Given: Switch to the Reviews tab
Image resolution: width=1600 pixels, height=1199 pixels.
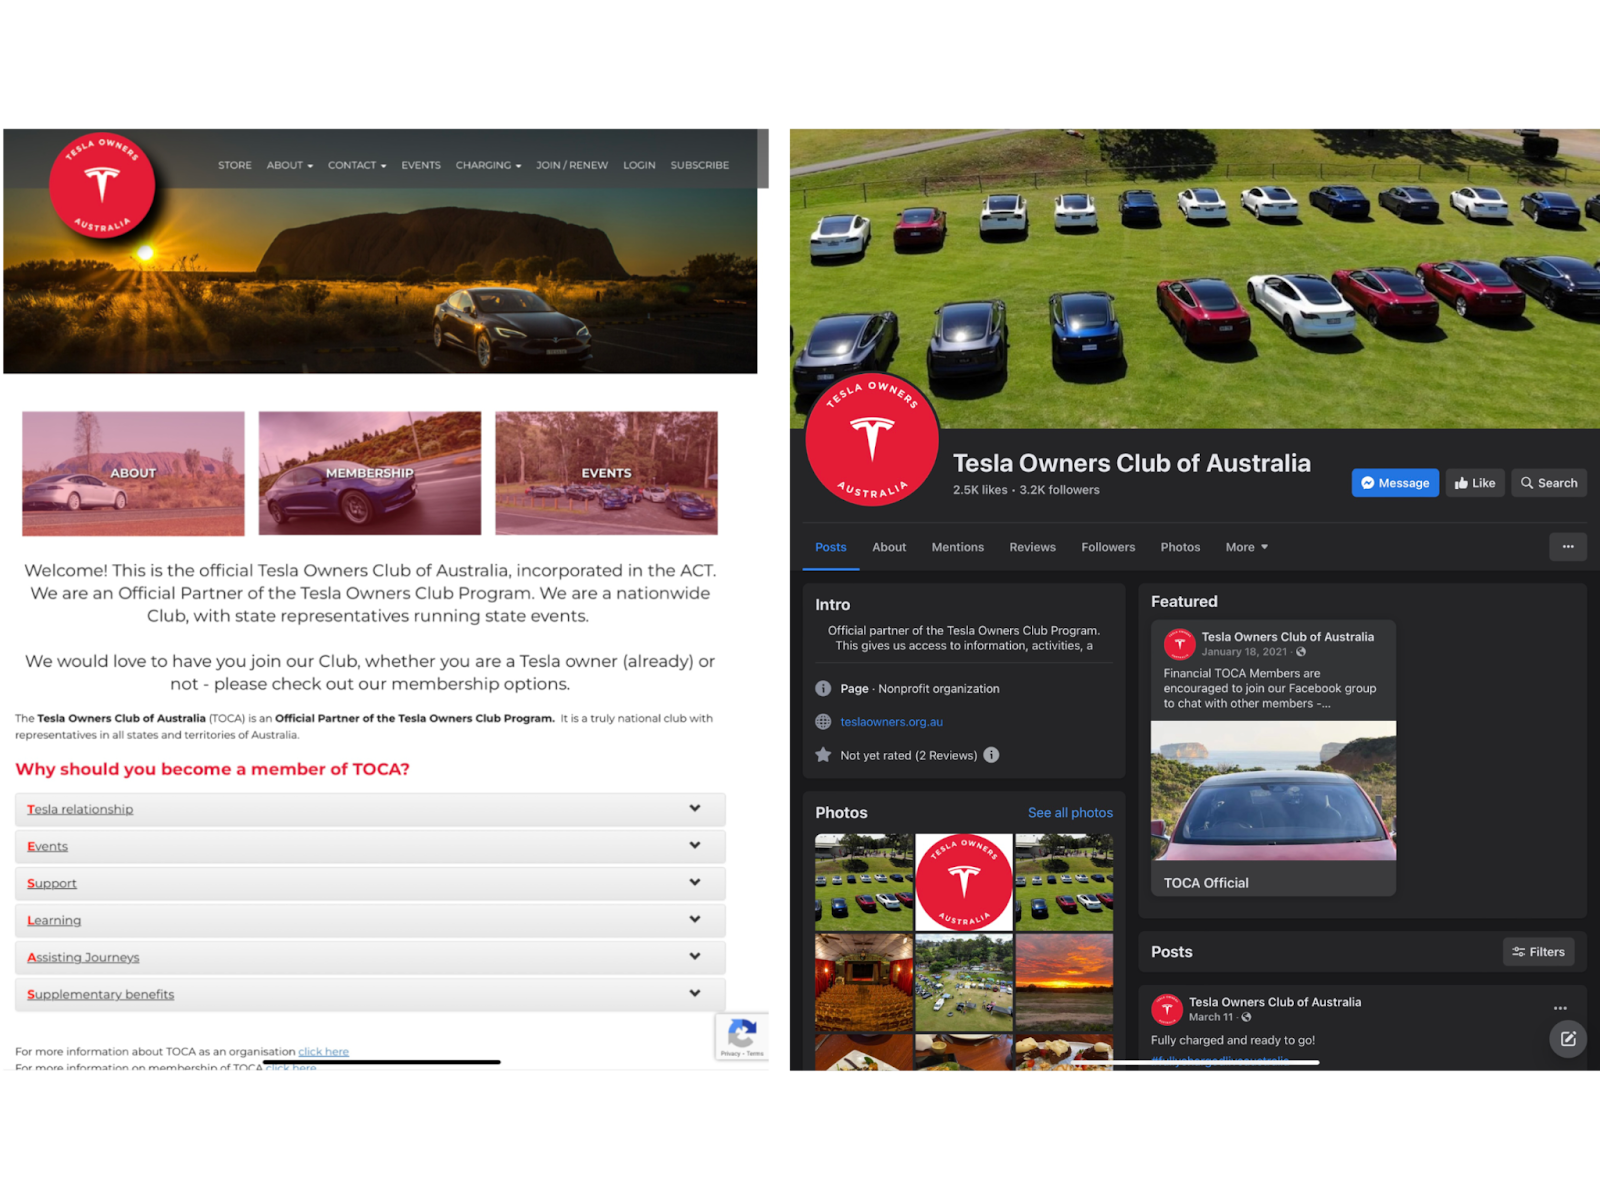Looking at the screenshot, I should [x=1033, y=547].
